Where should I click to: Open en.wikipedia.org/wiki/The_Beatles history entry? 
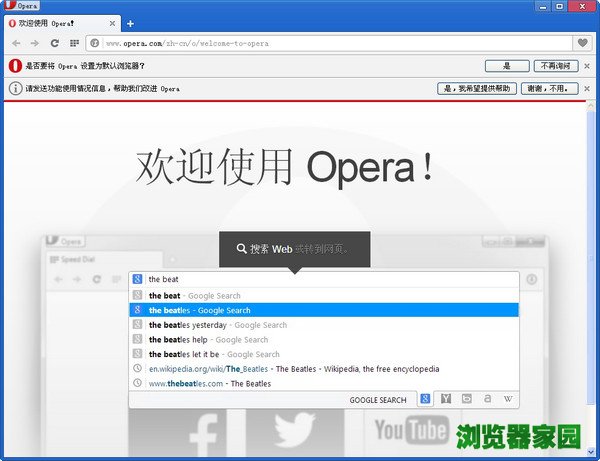coord(324,369)
